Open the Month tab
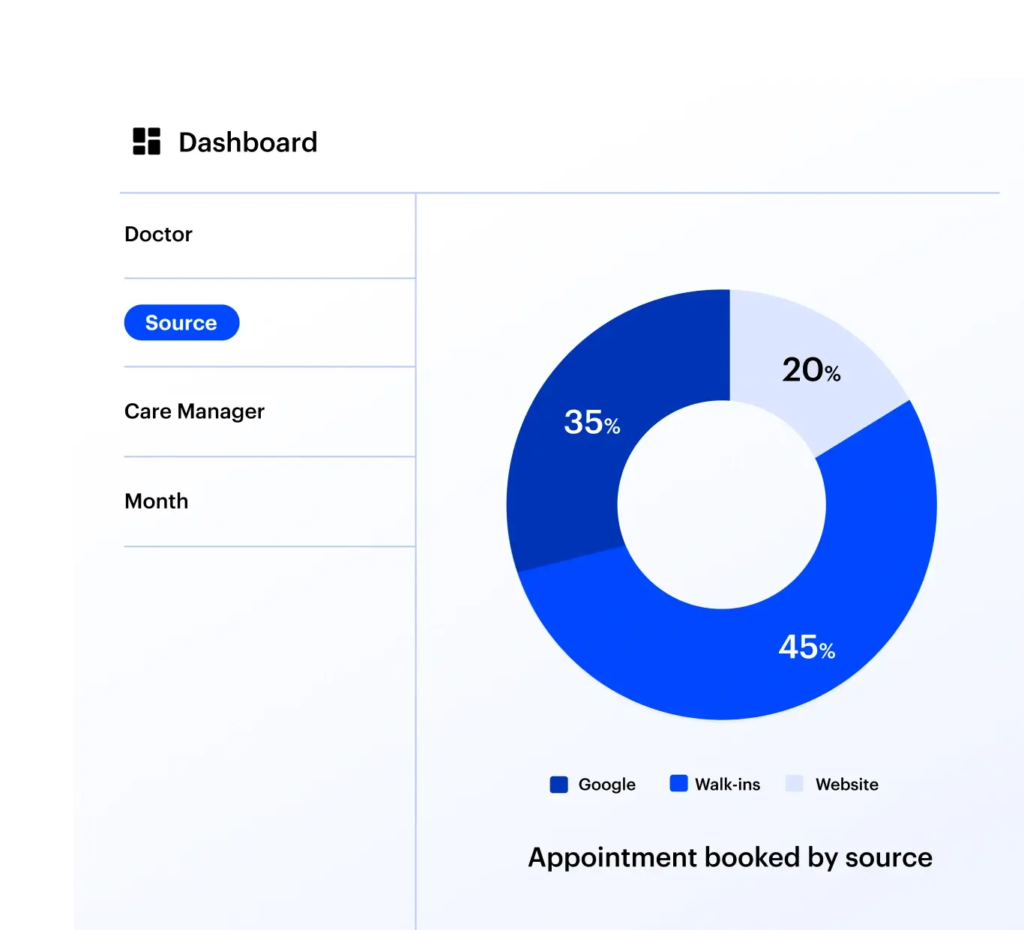Image resolution: width=1024 pixels, height=930 pixels. 156,501
